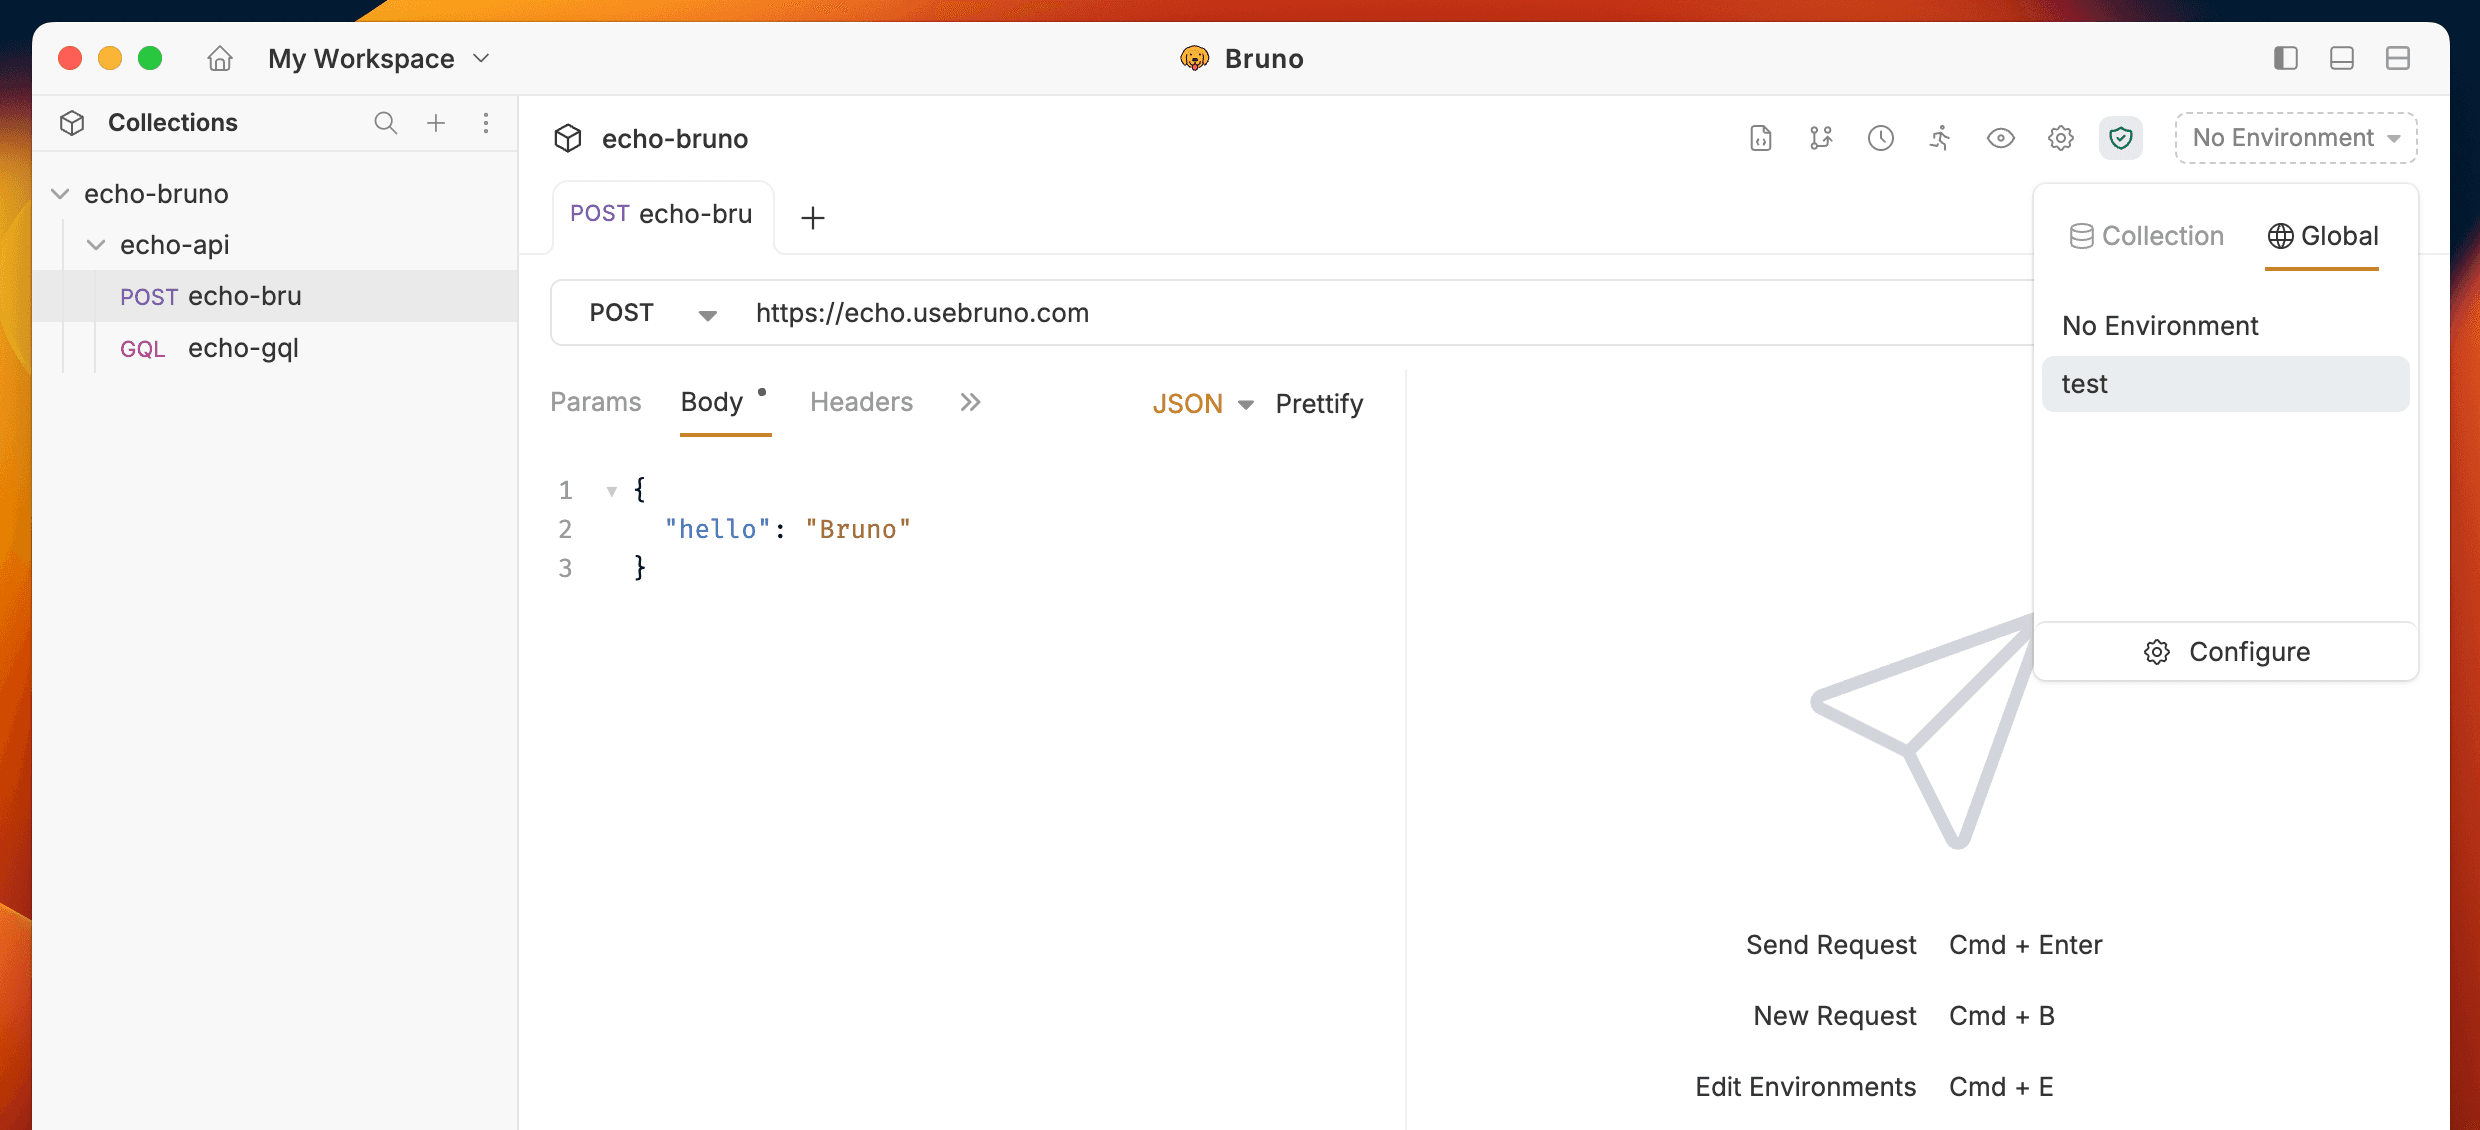Open the collection runner icon

click(1940, 138)
